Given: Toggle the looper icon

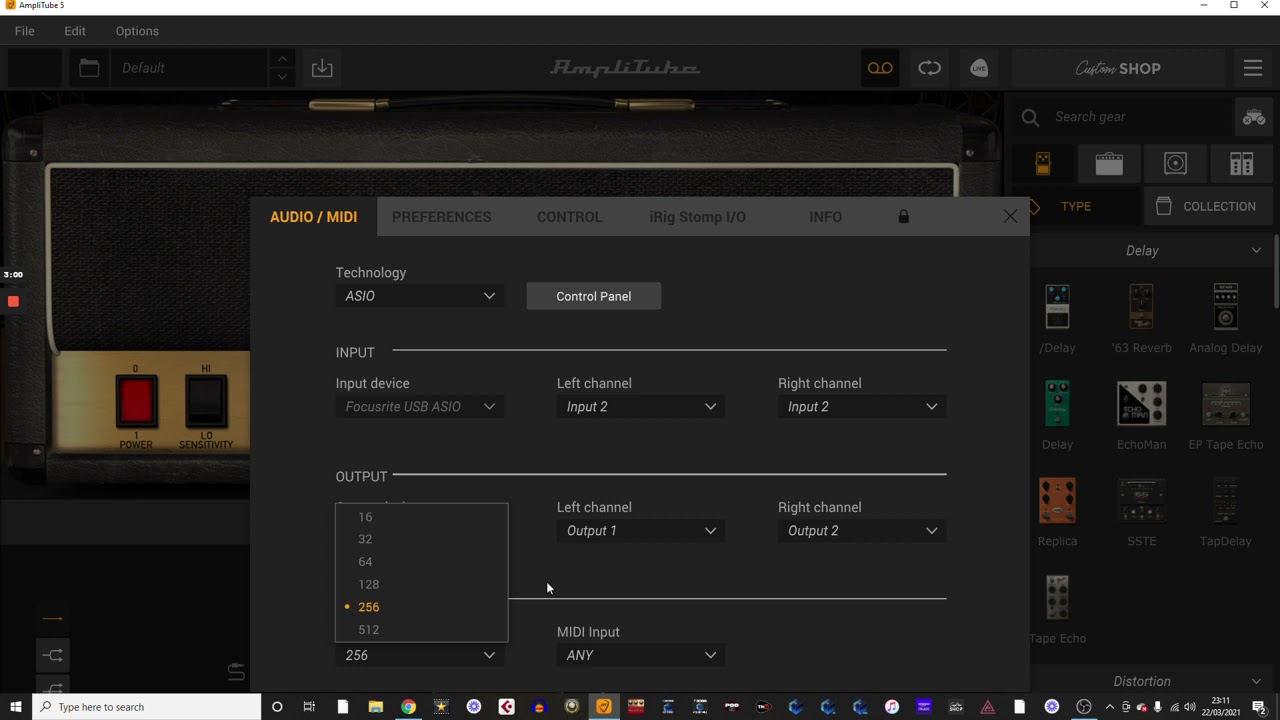Looking at the screenshot, I should 930,68.
